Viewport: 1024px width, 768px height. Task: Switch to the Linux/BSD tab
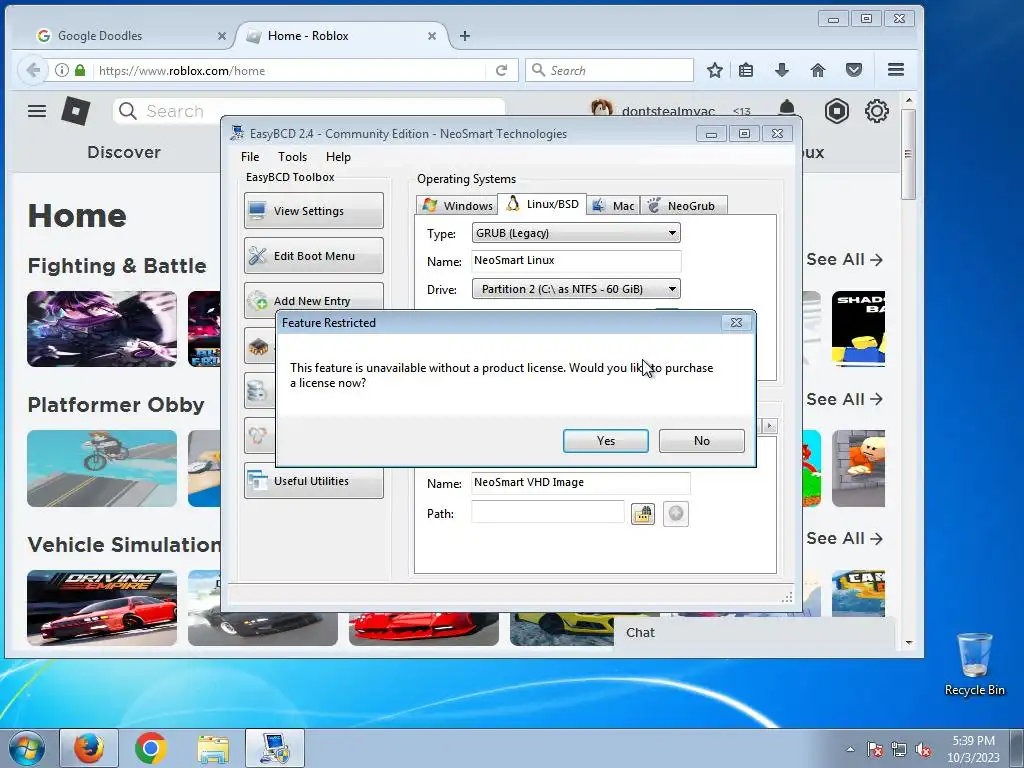[x=542, y=204]
